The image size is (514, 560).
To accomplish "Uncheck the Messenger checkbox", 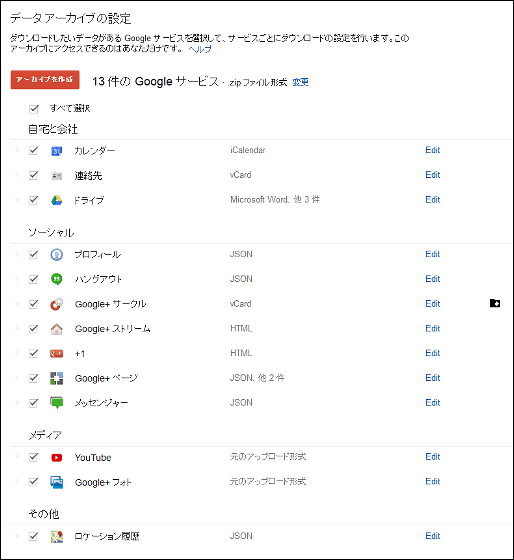I will click(x=34, y=403).
